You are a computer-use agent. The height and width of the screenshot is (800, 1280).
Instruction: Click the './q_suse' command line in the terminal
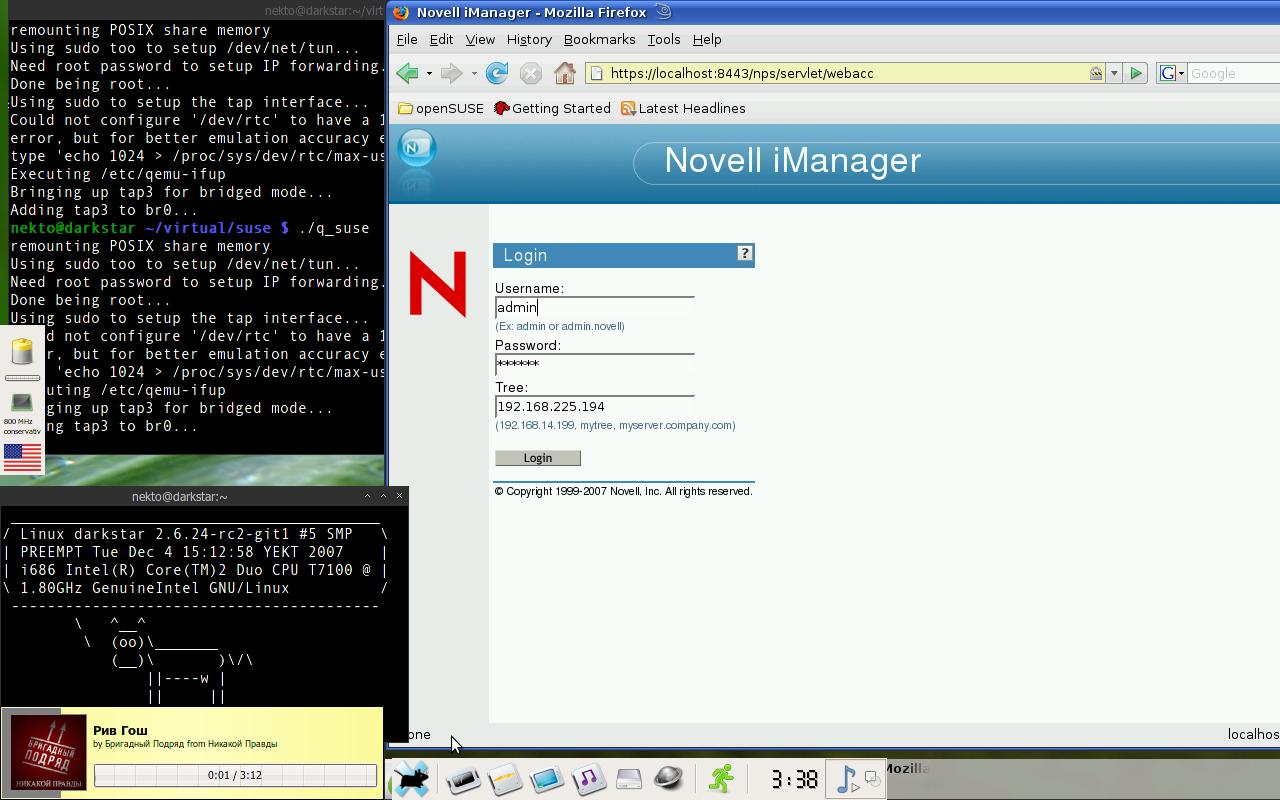(335, 228)
